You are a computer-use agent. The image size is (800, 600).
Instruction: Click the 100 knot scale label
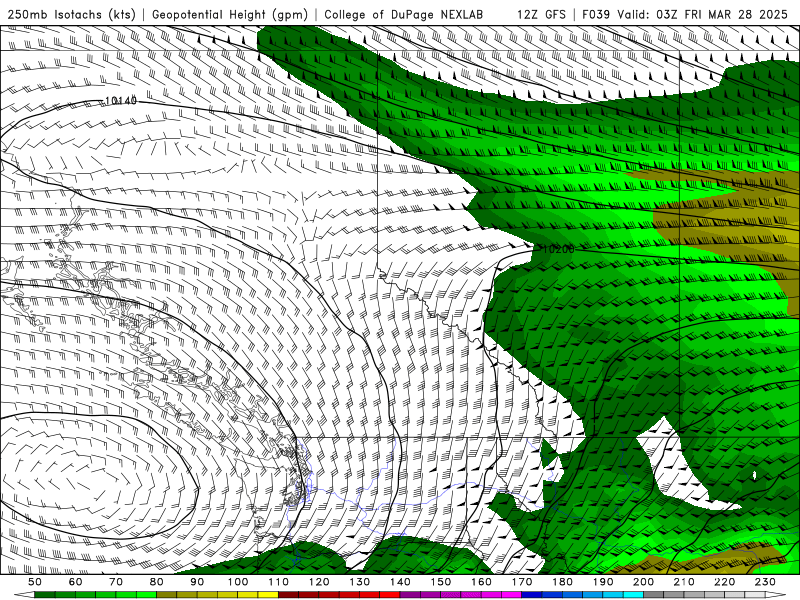click(x=238, y=582)
